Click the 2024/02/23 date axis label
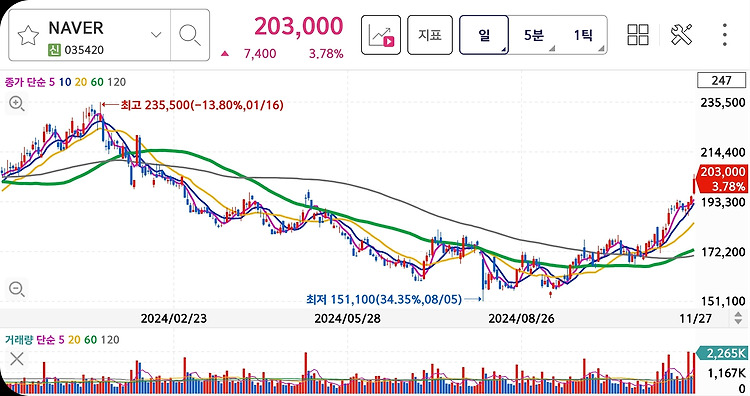750x396 pixels. tap(174, 319)
